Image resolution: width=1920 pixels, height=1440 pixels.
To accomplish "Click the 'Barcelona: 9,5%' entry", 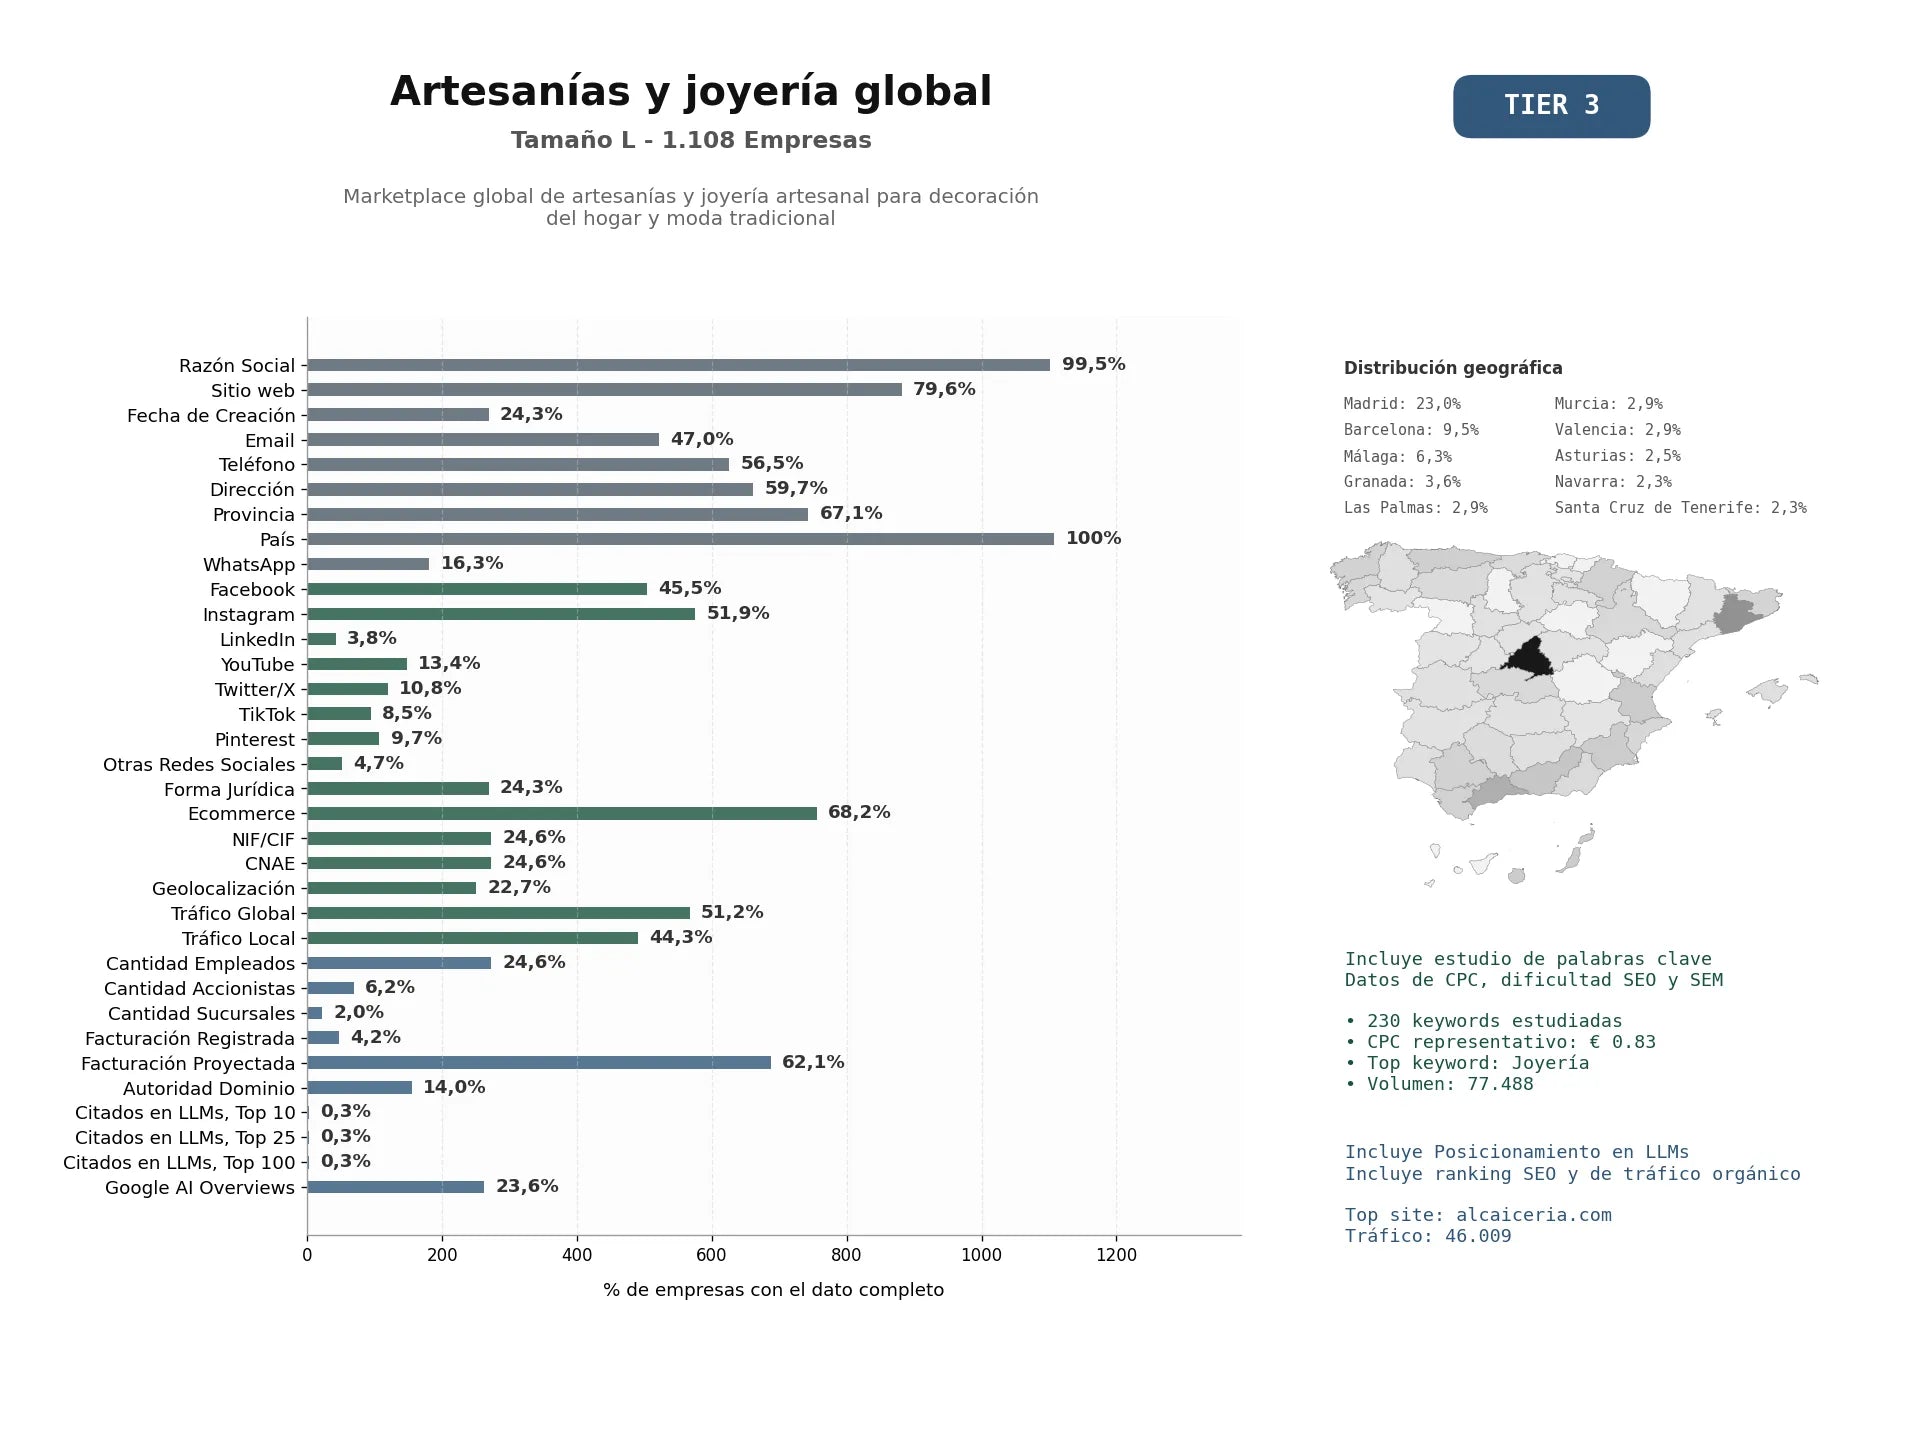I will point(1411,430).
